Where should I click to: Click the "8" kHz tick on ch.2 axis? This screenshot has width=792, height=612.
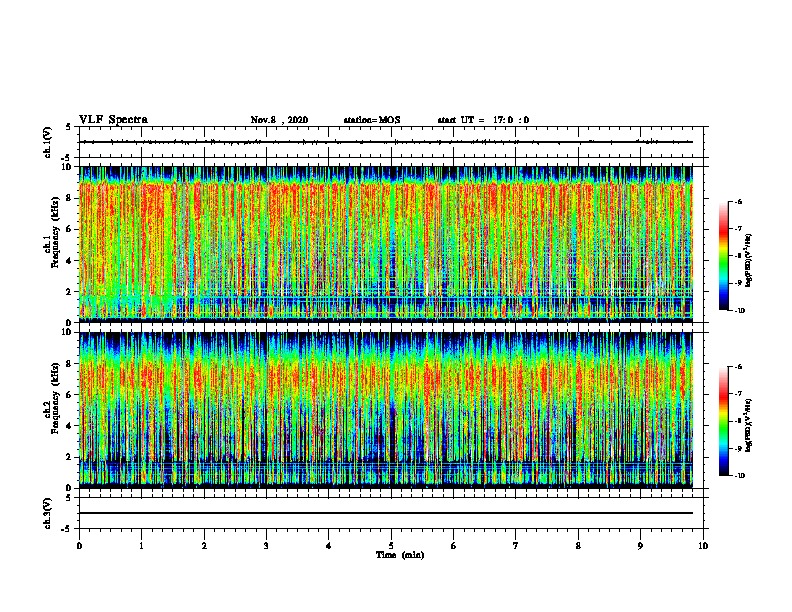click(69, 364)
